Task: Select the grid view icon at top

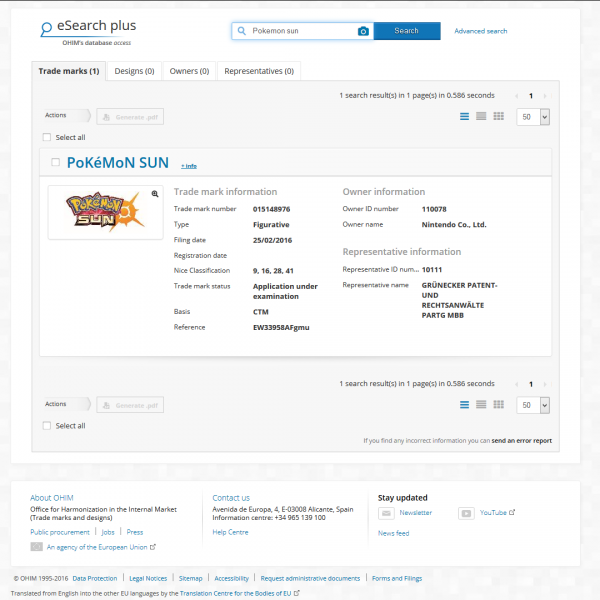Action: click(x=498, y=117)
